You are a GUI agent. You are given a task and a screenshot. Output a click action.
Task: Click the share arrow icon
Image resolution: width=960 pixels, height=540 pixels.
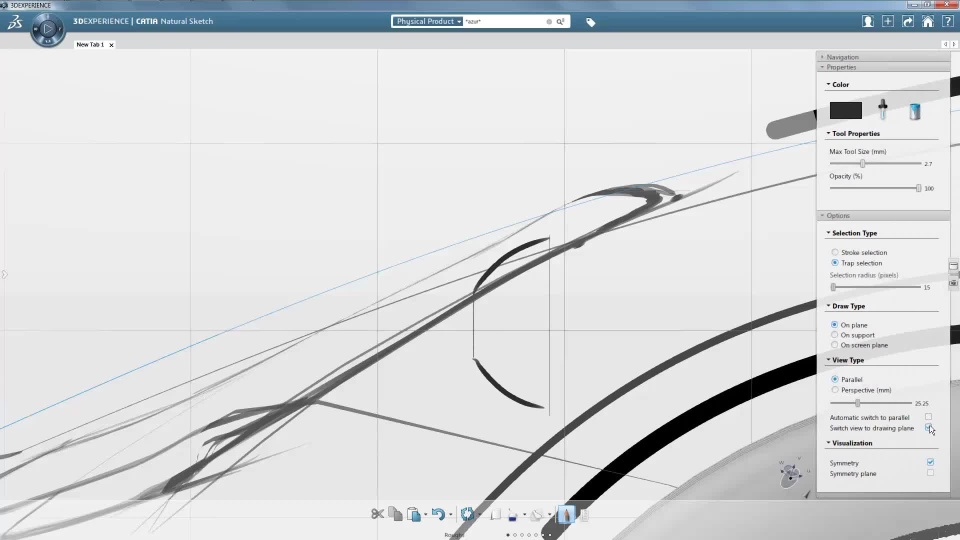908,21
